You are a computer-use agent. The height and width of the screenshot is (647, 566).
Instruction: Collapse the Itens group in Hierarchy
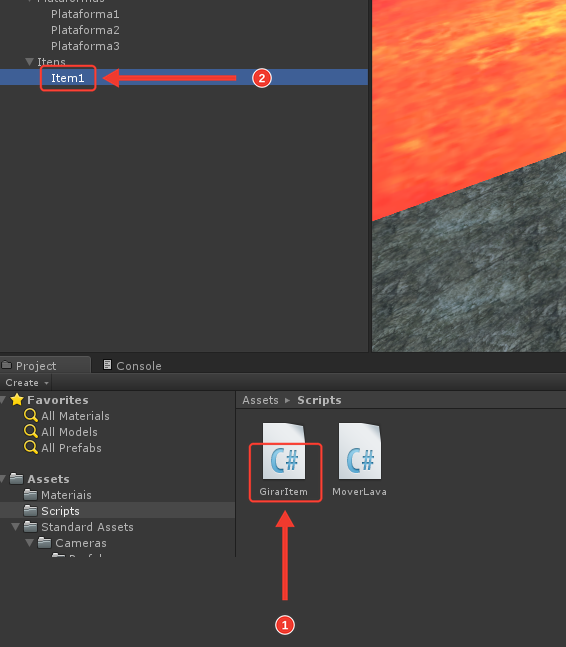29,62
